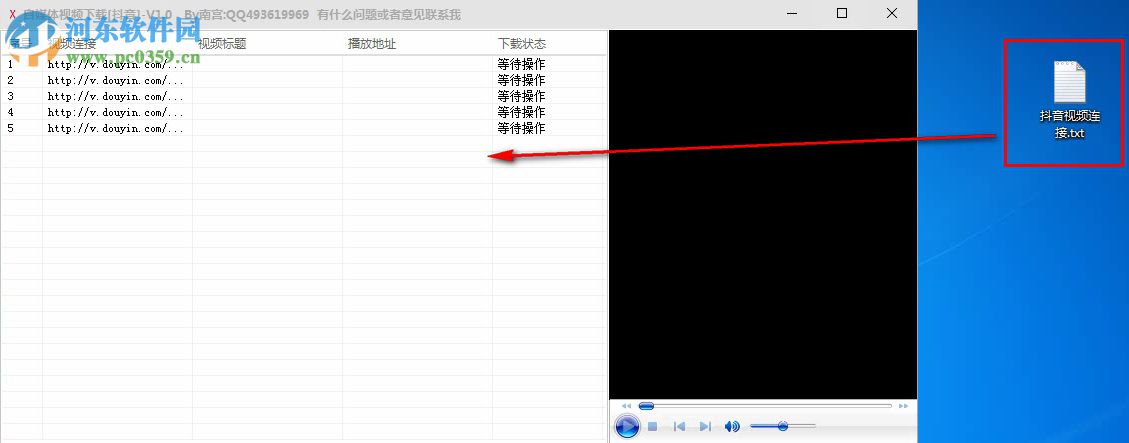Viewport: 1129px width, 443px height.
Task: Click index number 3 in the list
Action: pos(10,96)
